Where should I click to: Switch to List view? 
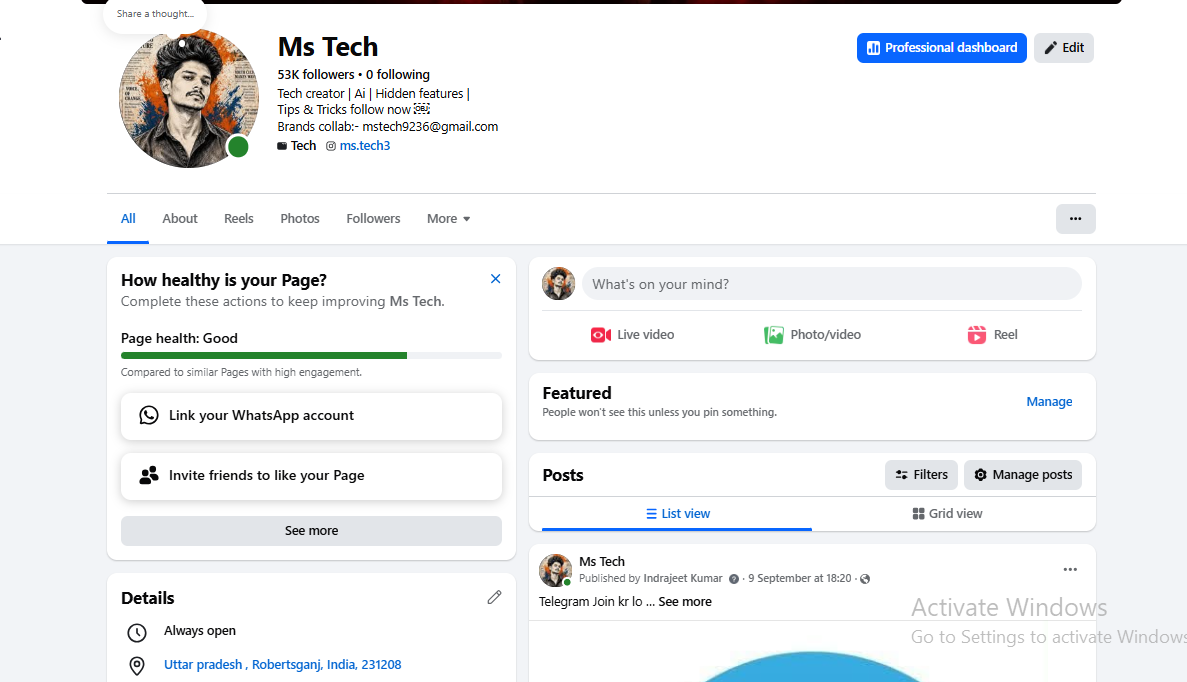[x=678, y=513]
